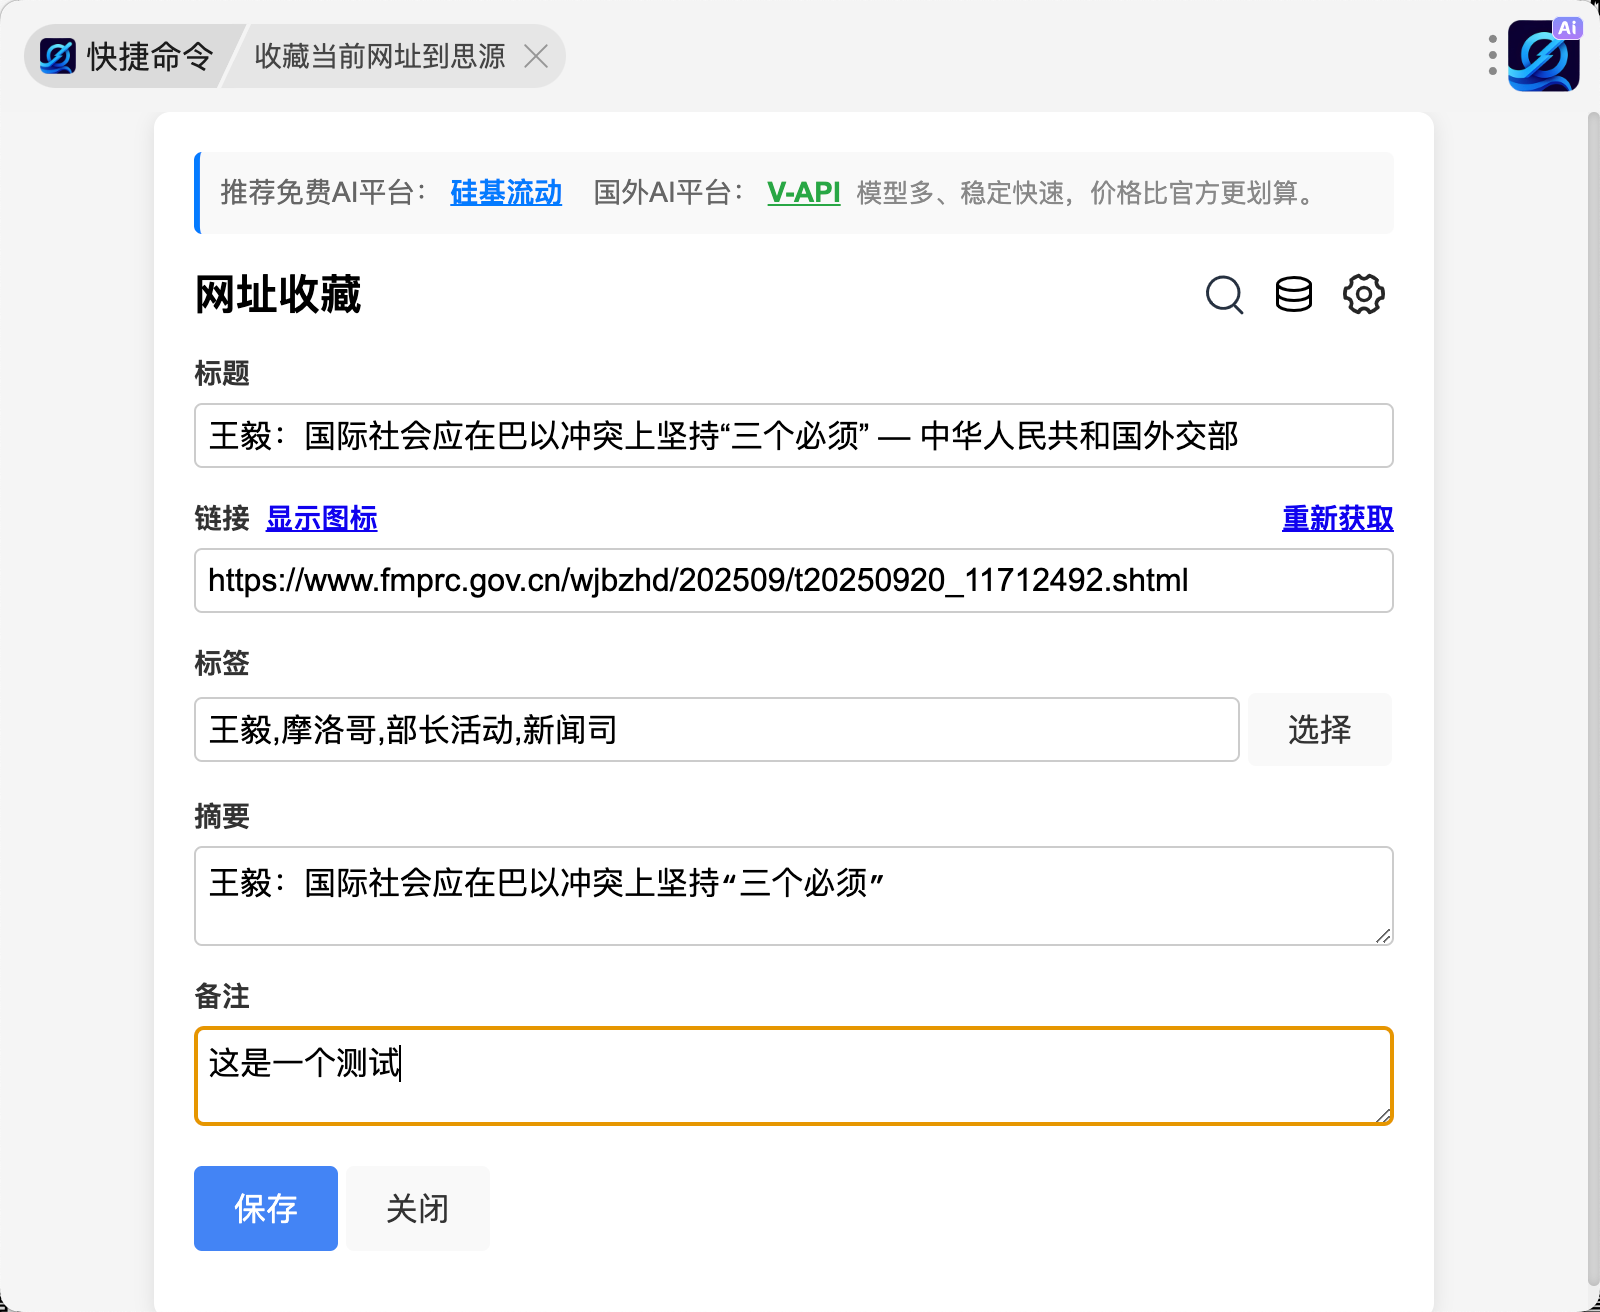Click into the 链接 URL input field
1600x1312 pixels.
793,581
